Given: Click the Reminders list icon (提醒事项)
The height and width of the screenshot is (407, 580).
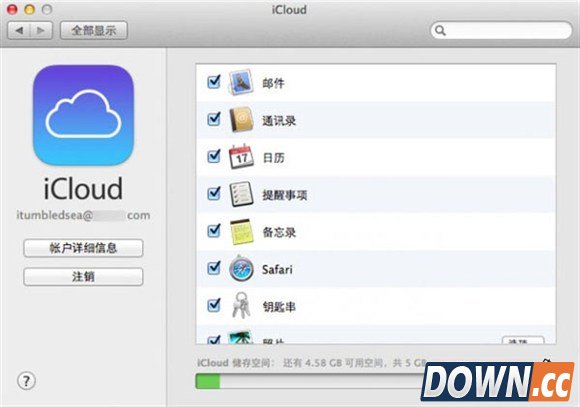Looking at the screenshot, I should pos(241,194).
